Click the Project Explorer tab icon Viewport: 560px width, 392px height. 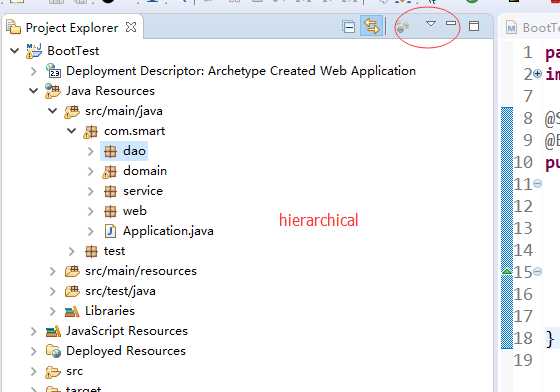point(14,27)
